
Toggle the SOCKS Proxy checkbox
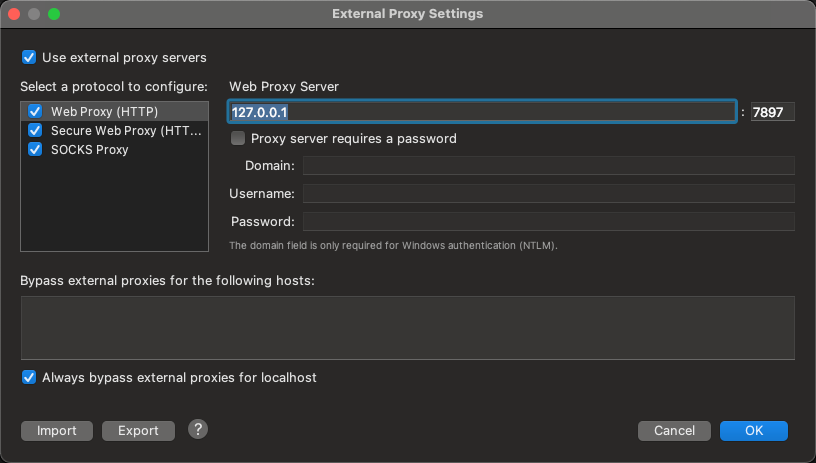click(35, 149)
